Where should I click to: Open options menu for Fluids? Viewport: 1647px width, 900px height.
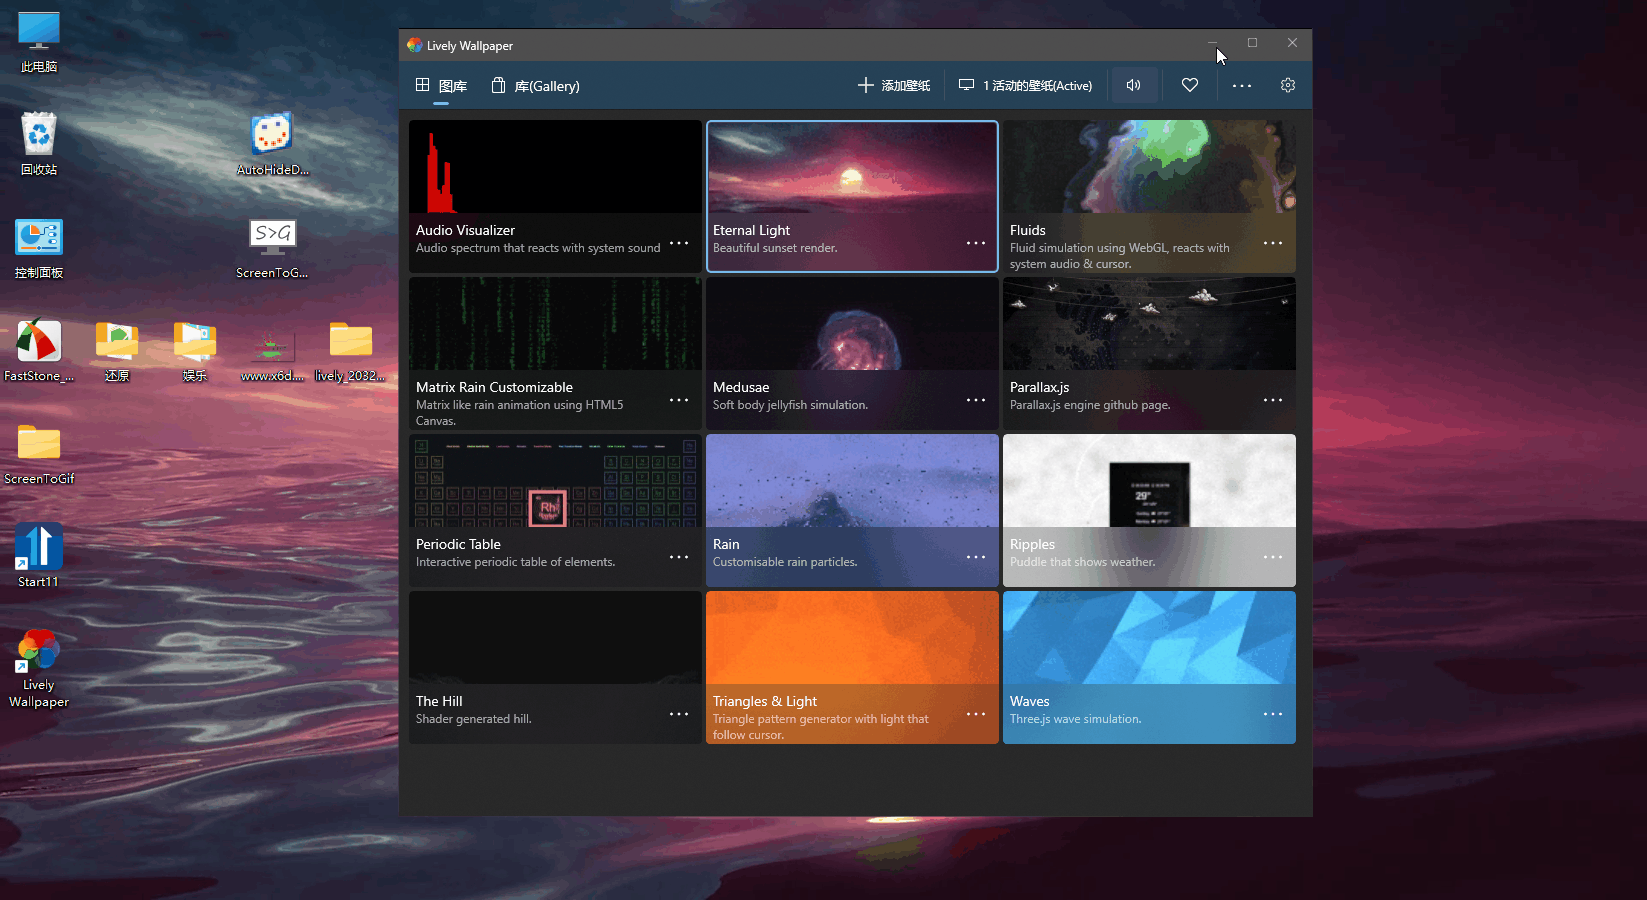[x=1273, y=243]
